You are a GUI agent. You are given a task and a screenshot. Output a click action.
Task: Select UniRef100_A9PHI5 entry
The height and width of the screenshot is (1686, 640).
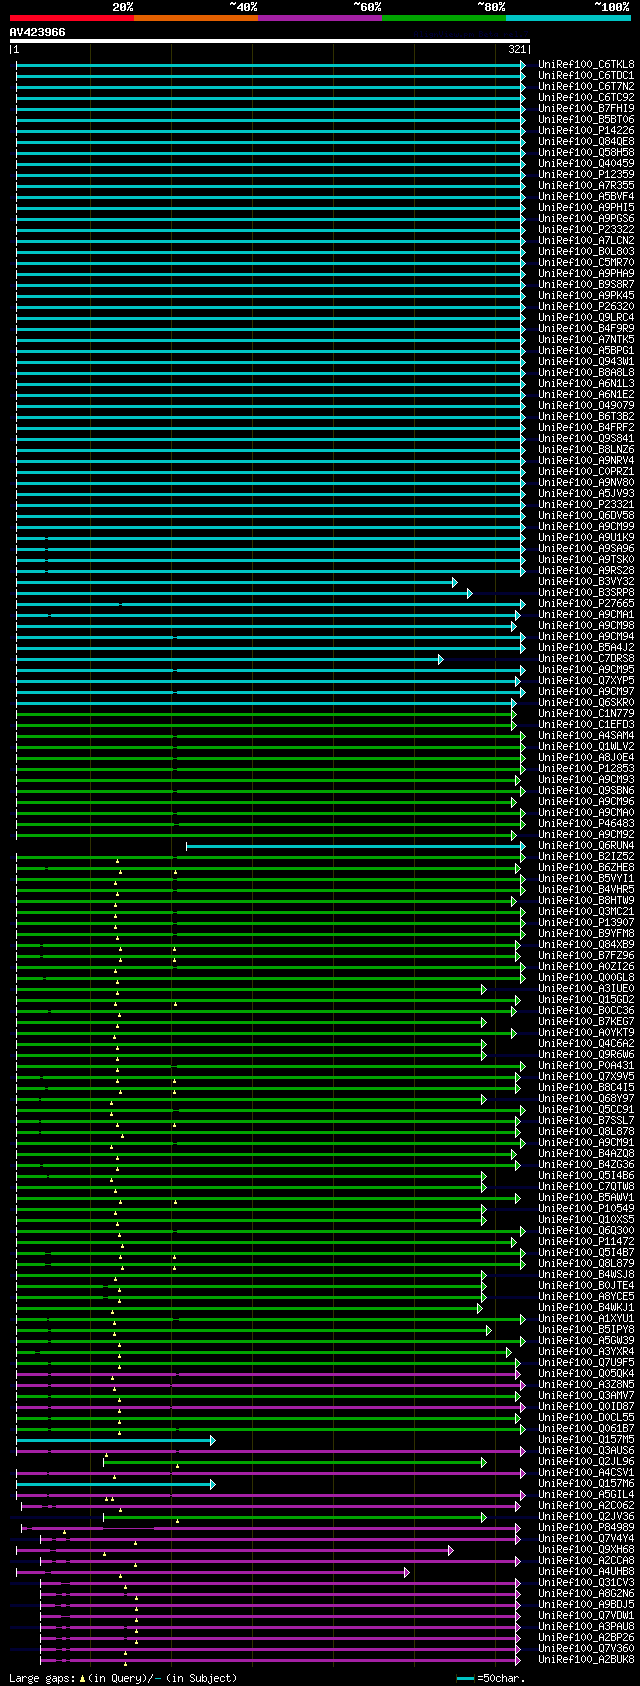[586, 207]
